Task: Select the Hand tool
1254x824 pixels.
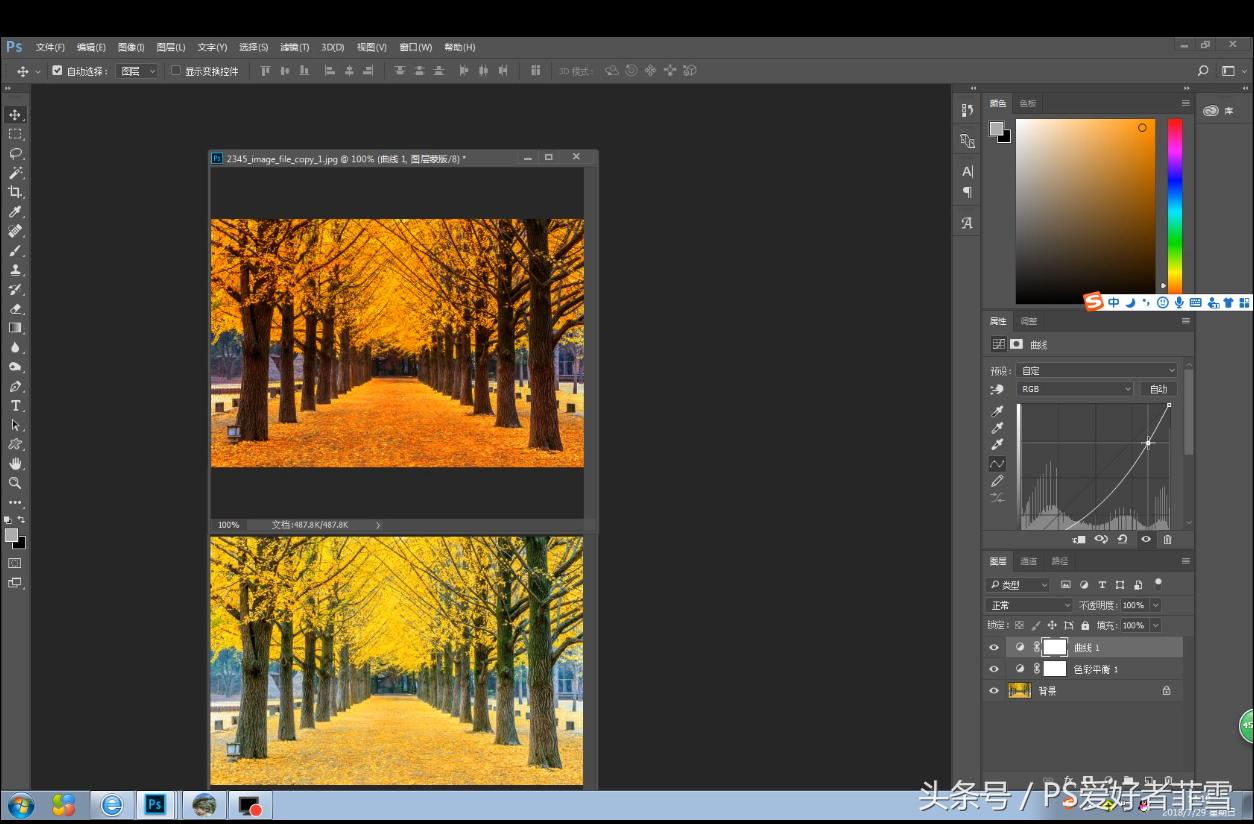Action: click(x=16, y=464)
